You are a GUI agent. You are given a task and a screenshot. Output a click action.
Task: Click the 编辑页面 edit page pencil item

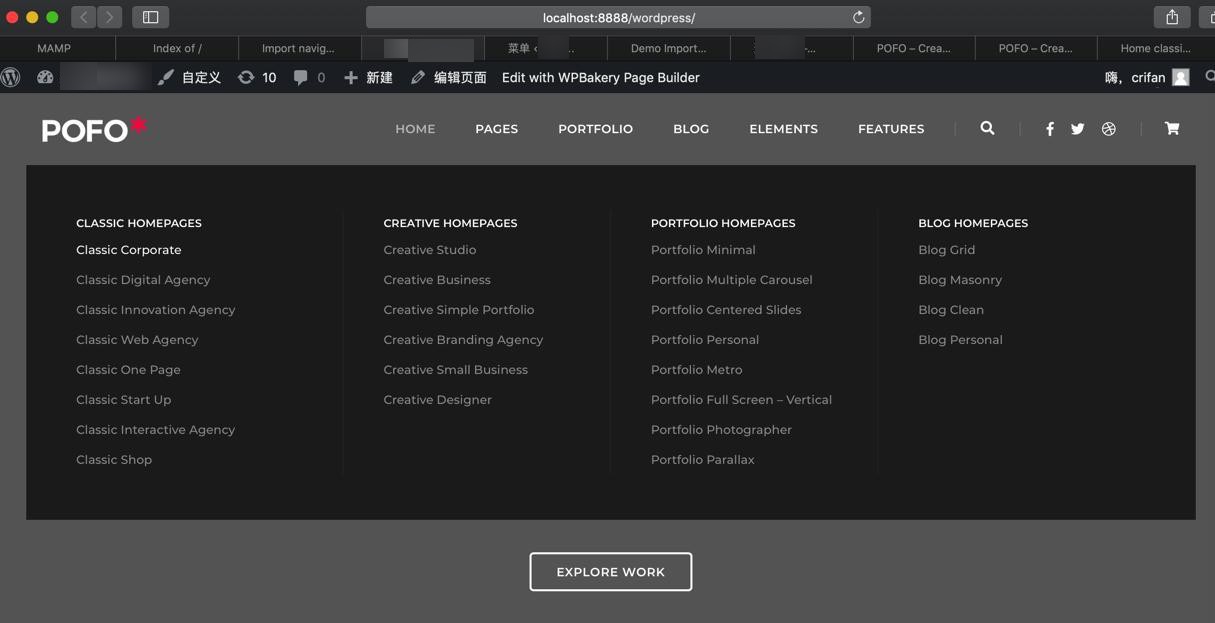[448, 77]
